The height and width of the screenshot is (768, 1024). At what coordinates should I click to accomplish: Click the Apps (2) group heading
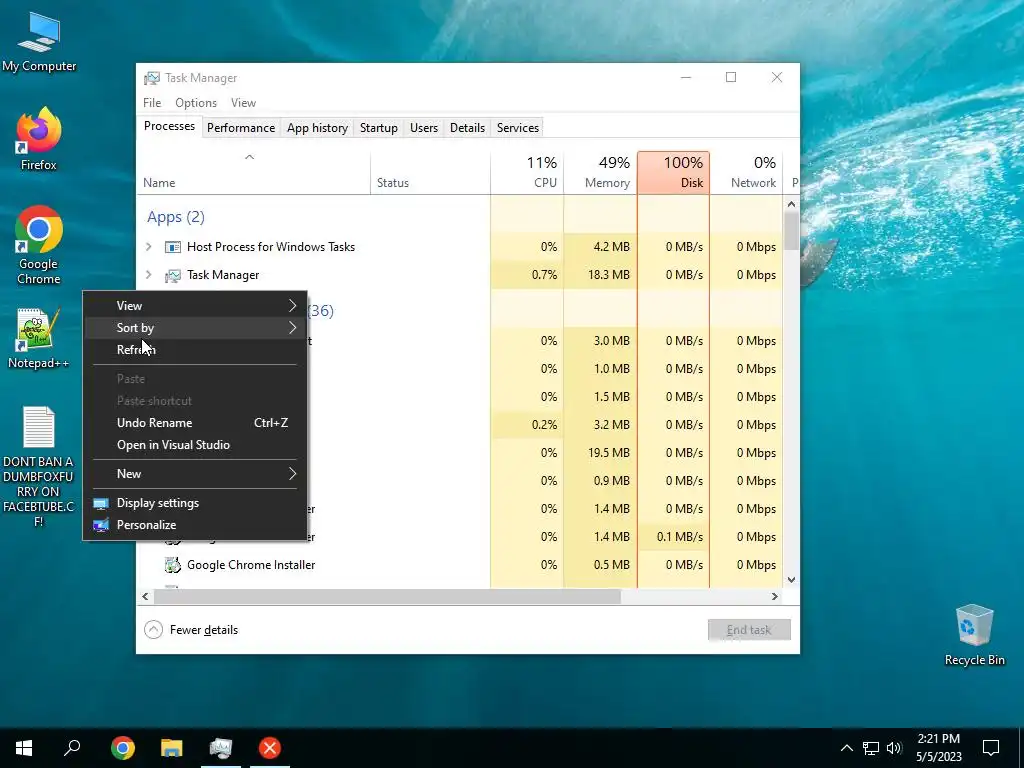(x=176, y=217)
